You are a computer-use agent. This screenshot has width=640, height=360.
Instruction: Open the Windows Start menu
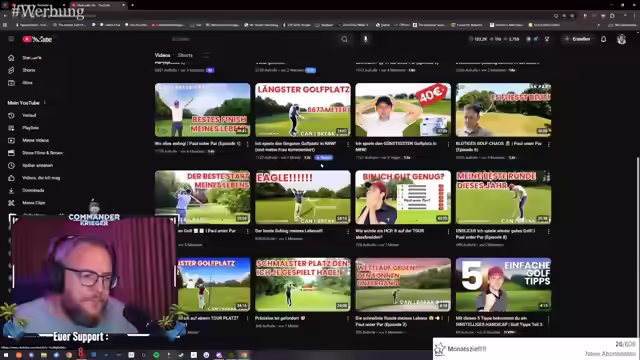click(x=6, y=355)
